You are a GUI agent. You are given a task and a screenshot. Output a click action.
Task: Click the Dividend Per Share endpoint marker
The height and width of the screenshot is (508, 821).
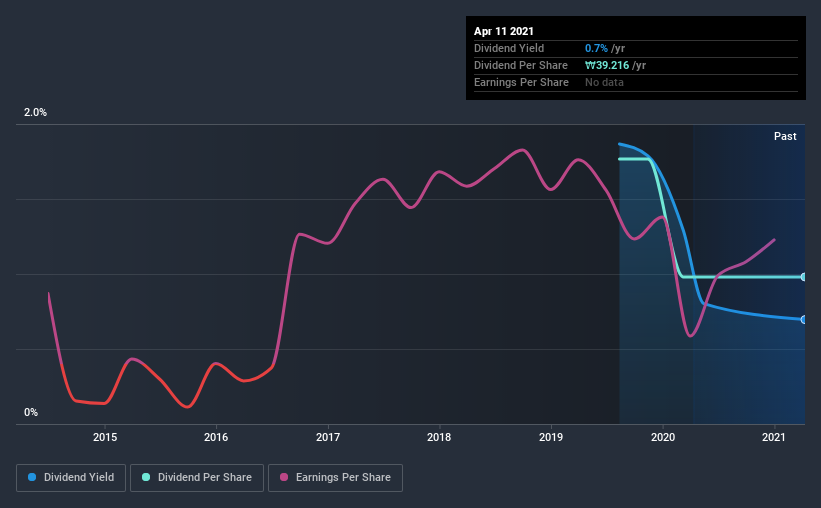[x=803, y=277]
